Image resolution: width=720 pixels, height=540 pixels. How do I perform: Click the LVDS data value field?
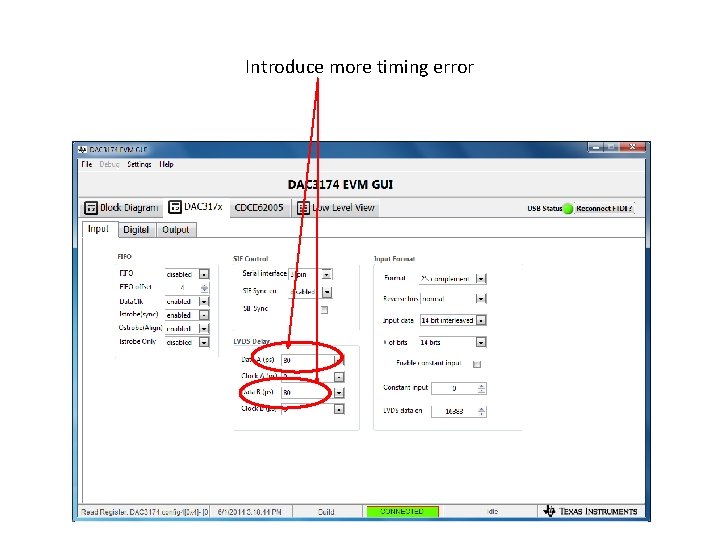coord(454,411)
